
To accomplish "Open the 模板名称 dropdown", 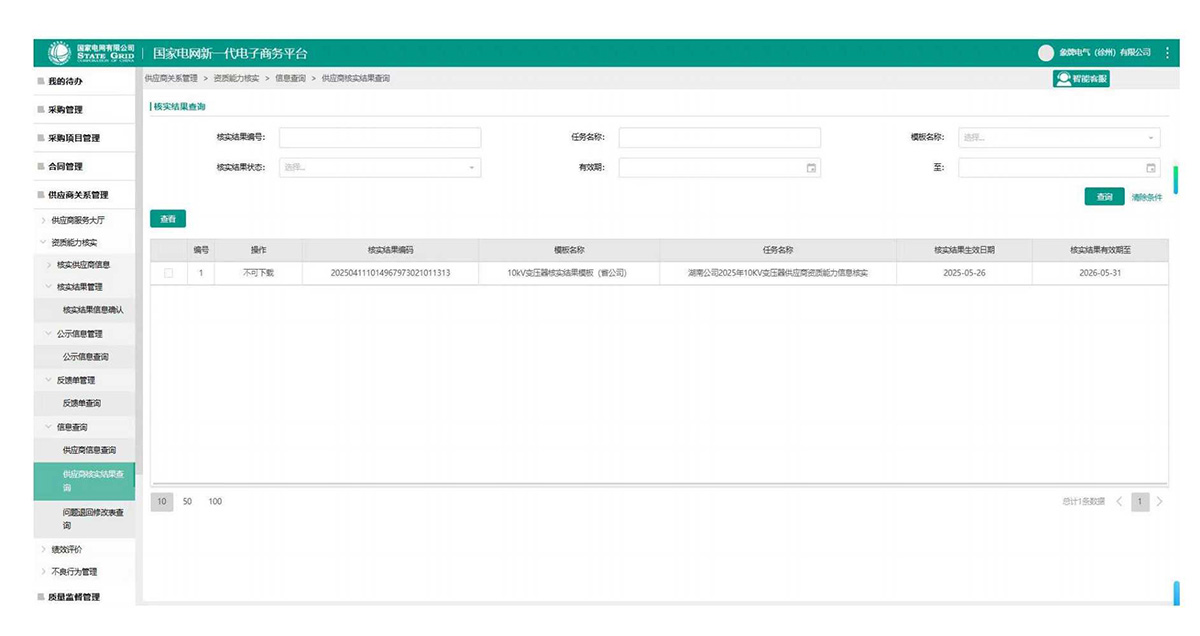I will click(x=1059, y=138).
